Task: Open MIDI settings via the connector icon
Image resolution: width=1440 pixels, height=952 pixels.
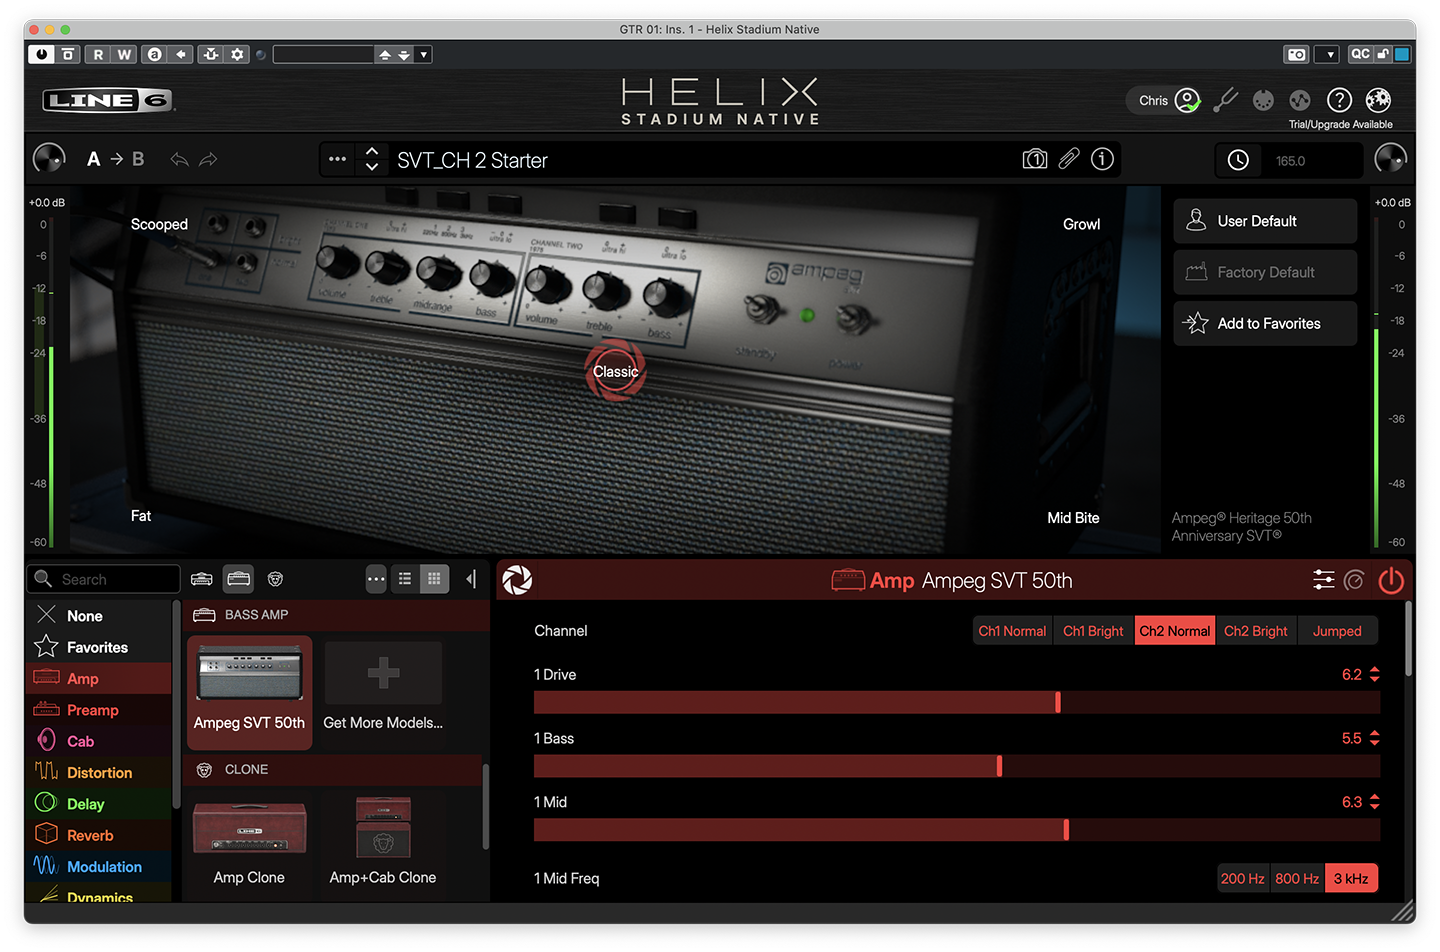Action: click(1264, 100)
